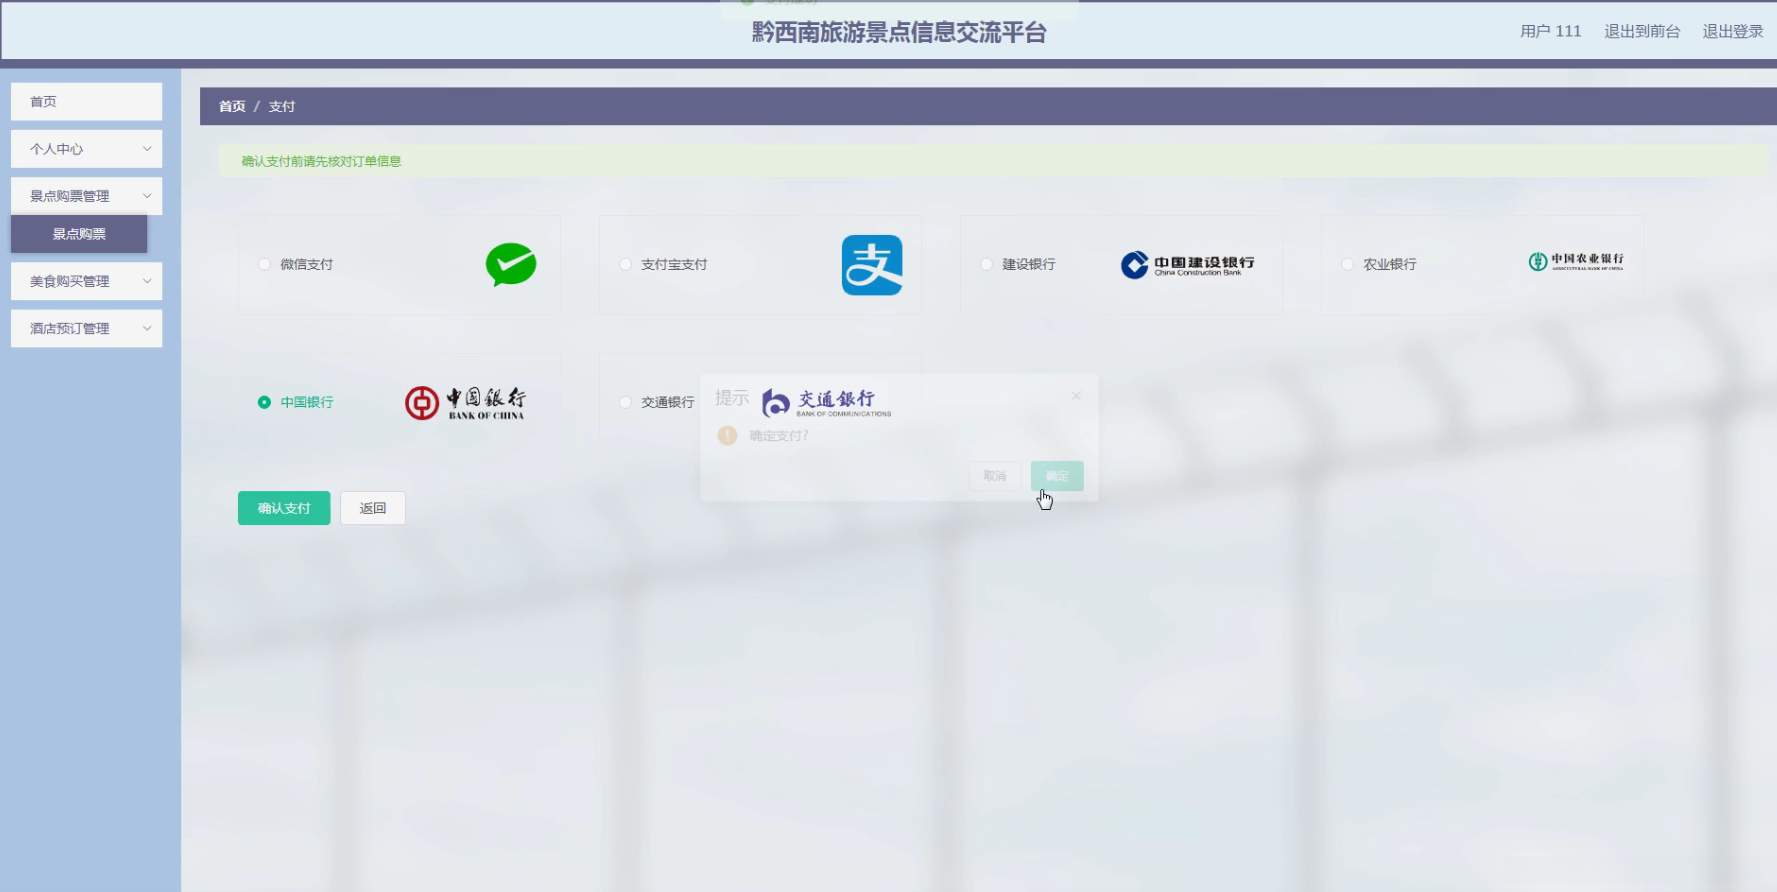Click the 支付 breadcrumb text
This screenshot has height=892, width=1777.
point(282,106)
